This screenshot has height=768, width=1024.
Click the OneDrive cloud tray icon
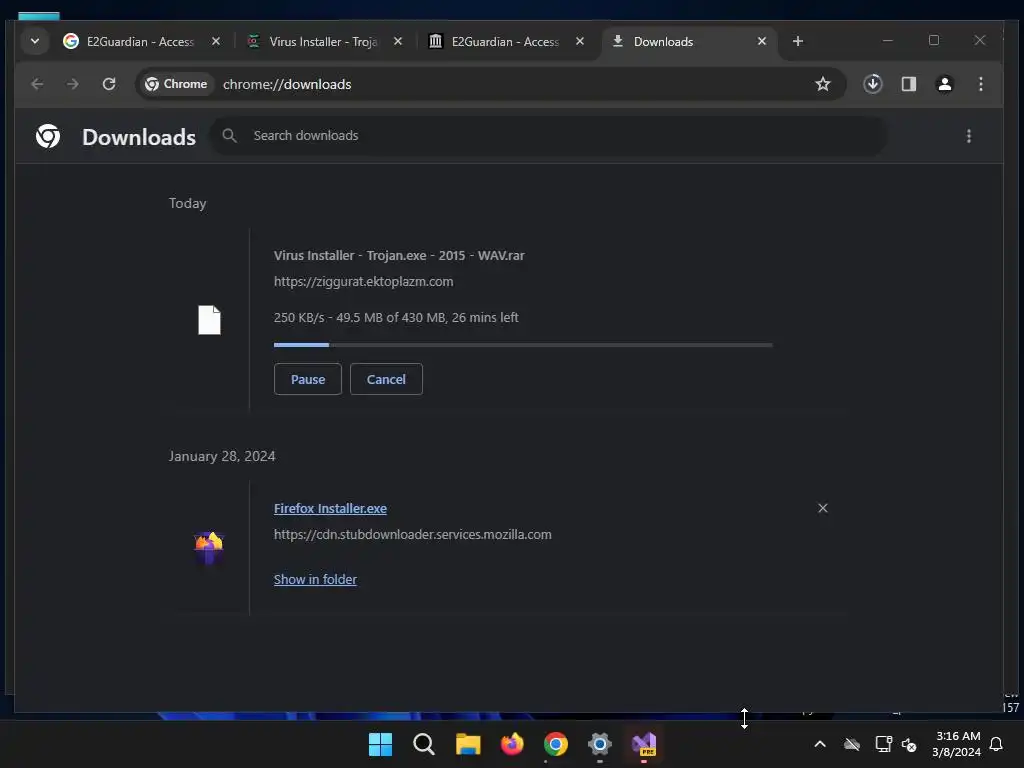point(852,744)
